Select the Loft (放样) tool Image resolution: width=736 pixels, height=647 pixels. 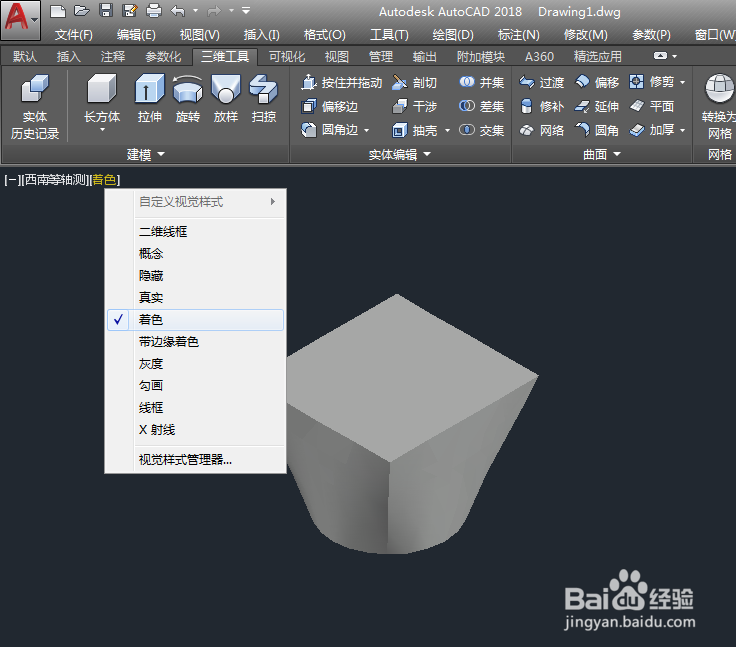click(226, 98)
